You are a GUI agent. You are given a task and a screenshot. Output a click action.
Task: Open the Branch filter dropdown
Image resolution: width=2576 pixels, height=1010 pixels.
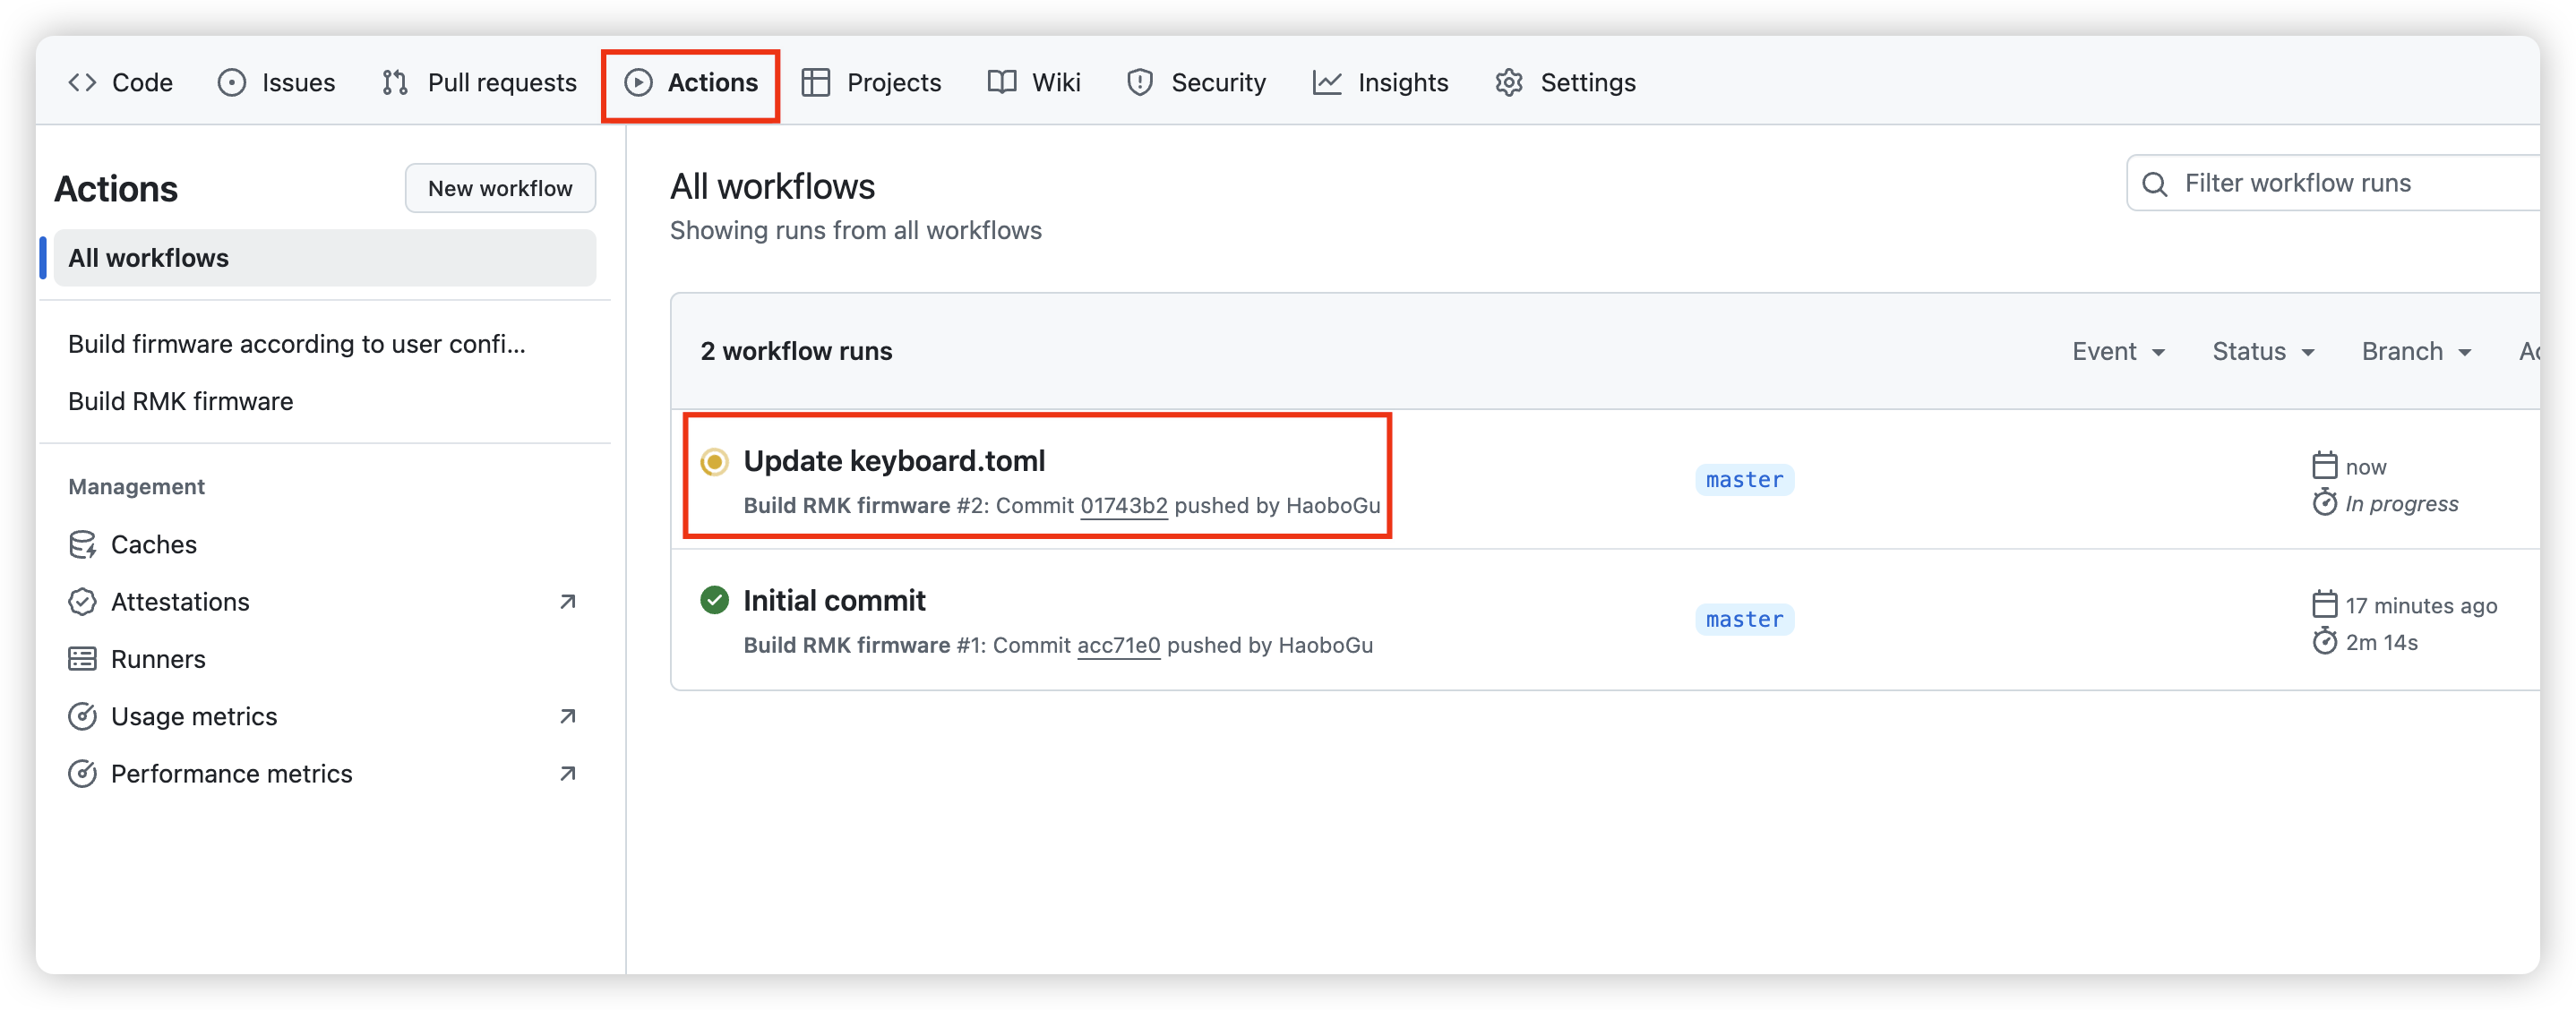click(x=2416, y=352)
